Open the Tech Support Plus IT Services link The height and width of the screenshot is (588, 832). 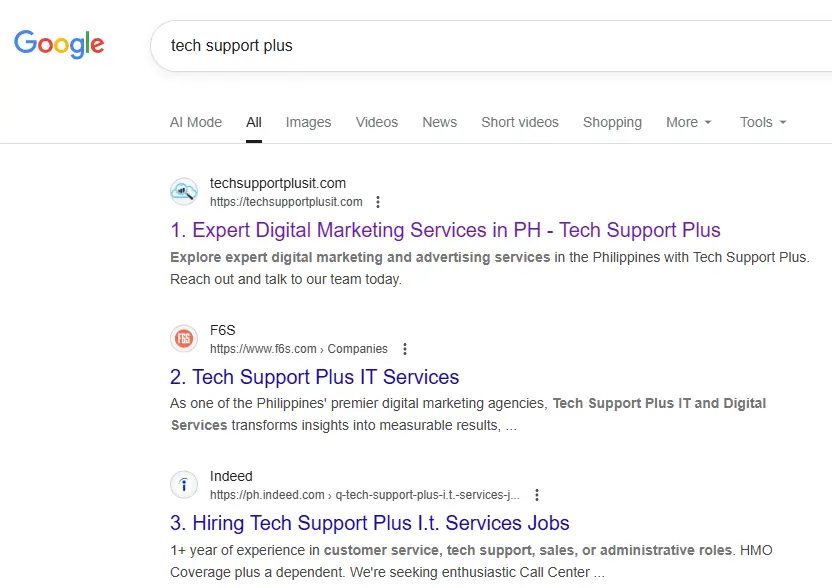click(314, 377)
